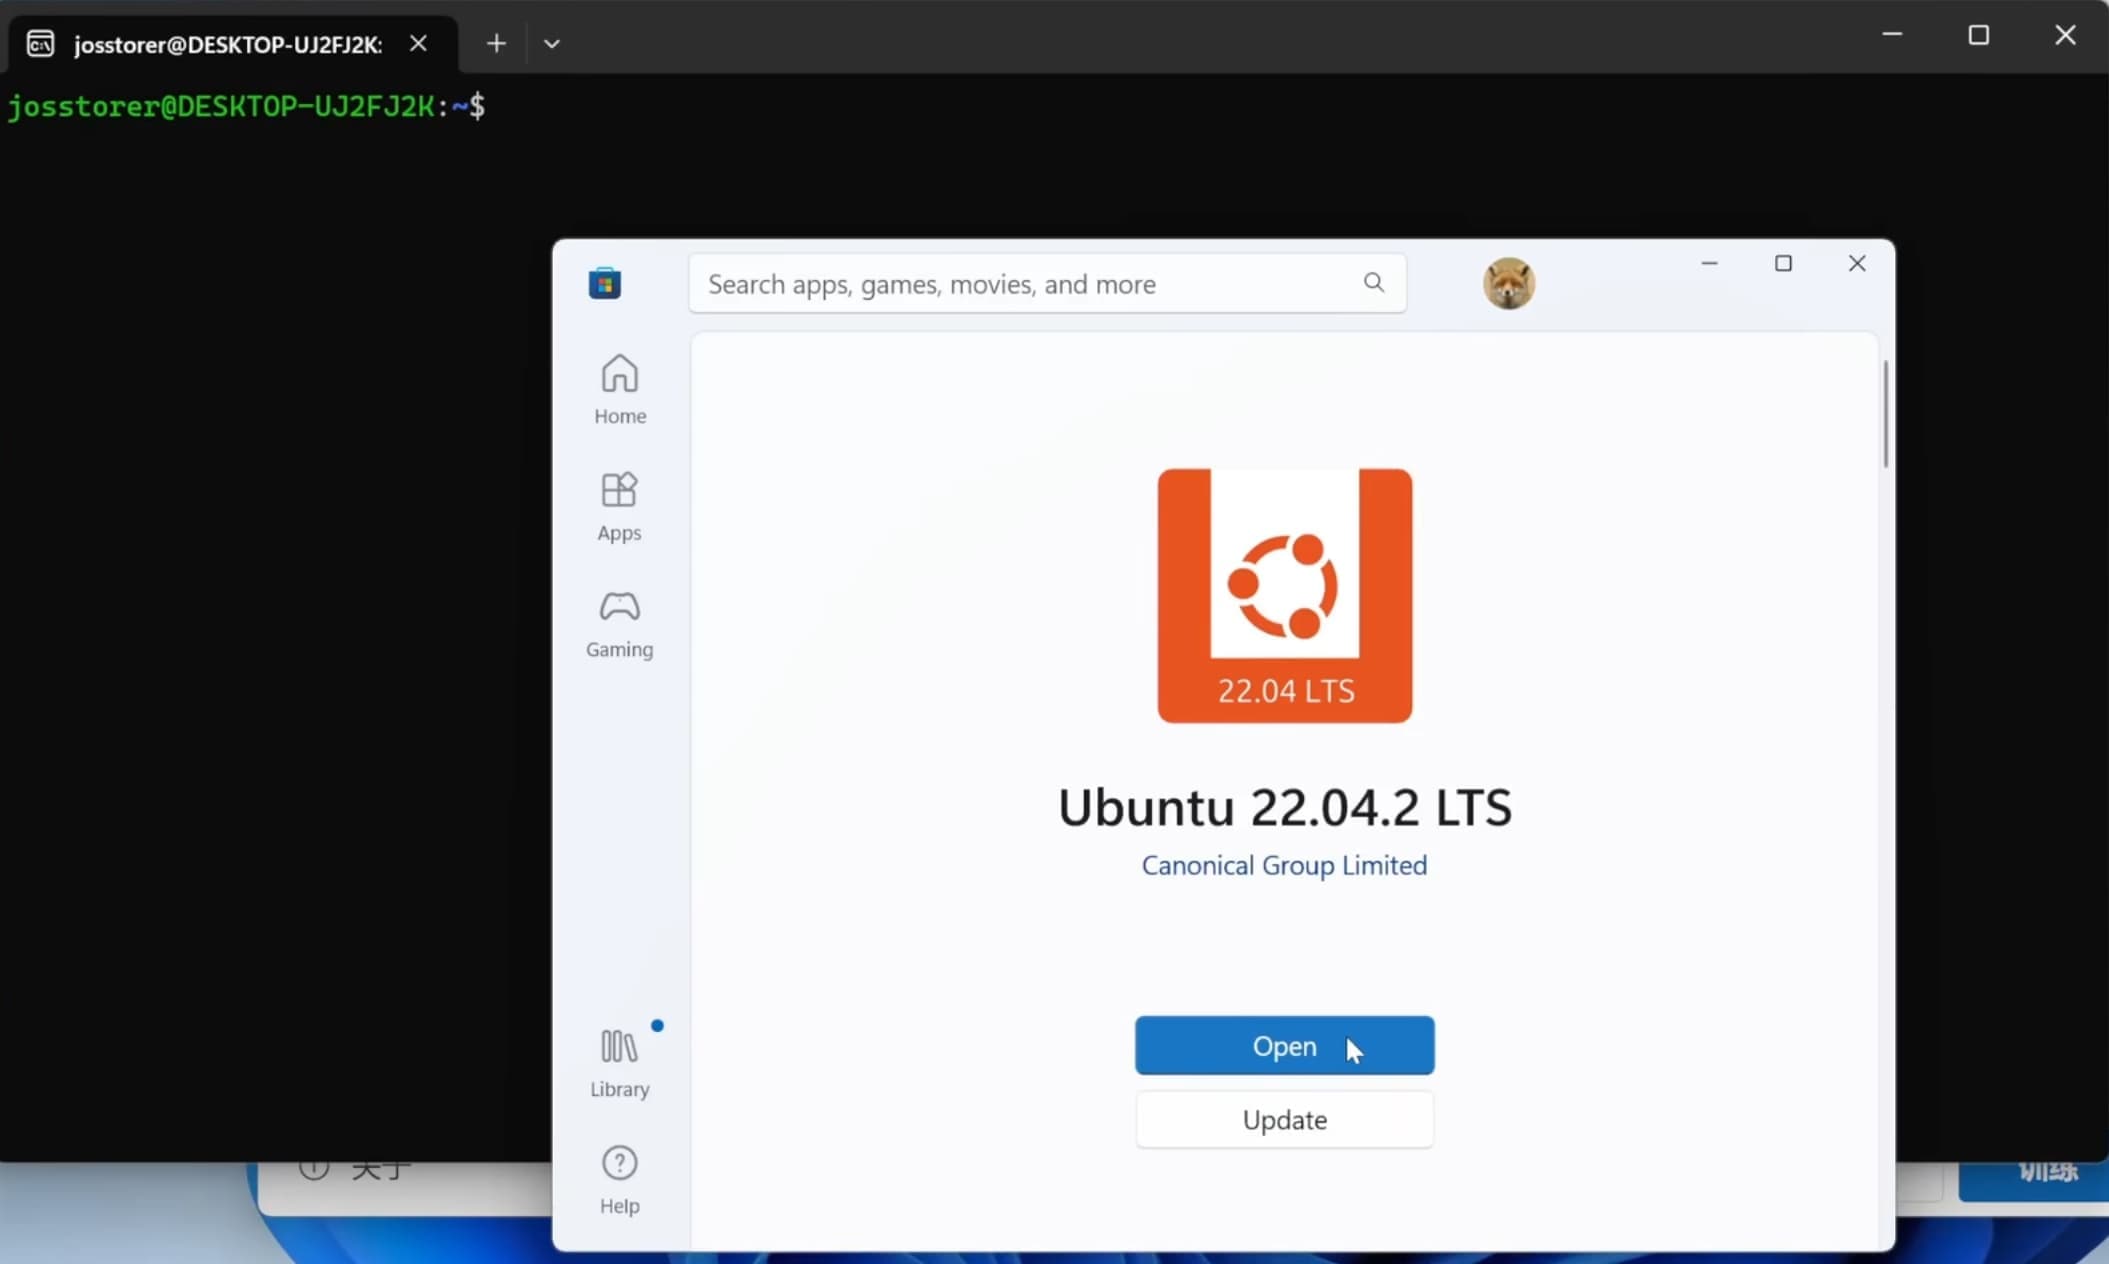Viewport: 2109px width, 1264px height.
Task: Open your Microsoft Store account avatar
Action: (1507, 283)
